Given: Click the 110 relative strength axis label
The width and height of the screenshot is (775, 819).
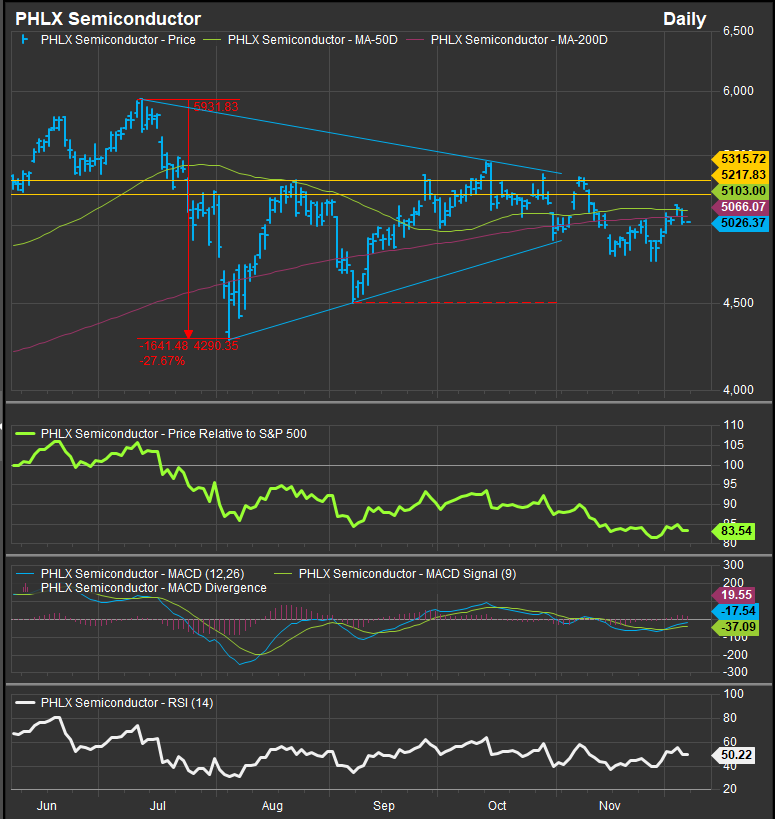Looking at the screenshot, I should (734, 425).
